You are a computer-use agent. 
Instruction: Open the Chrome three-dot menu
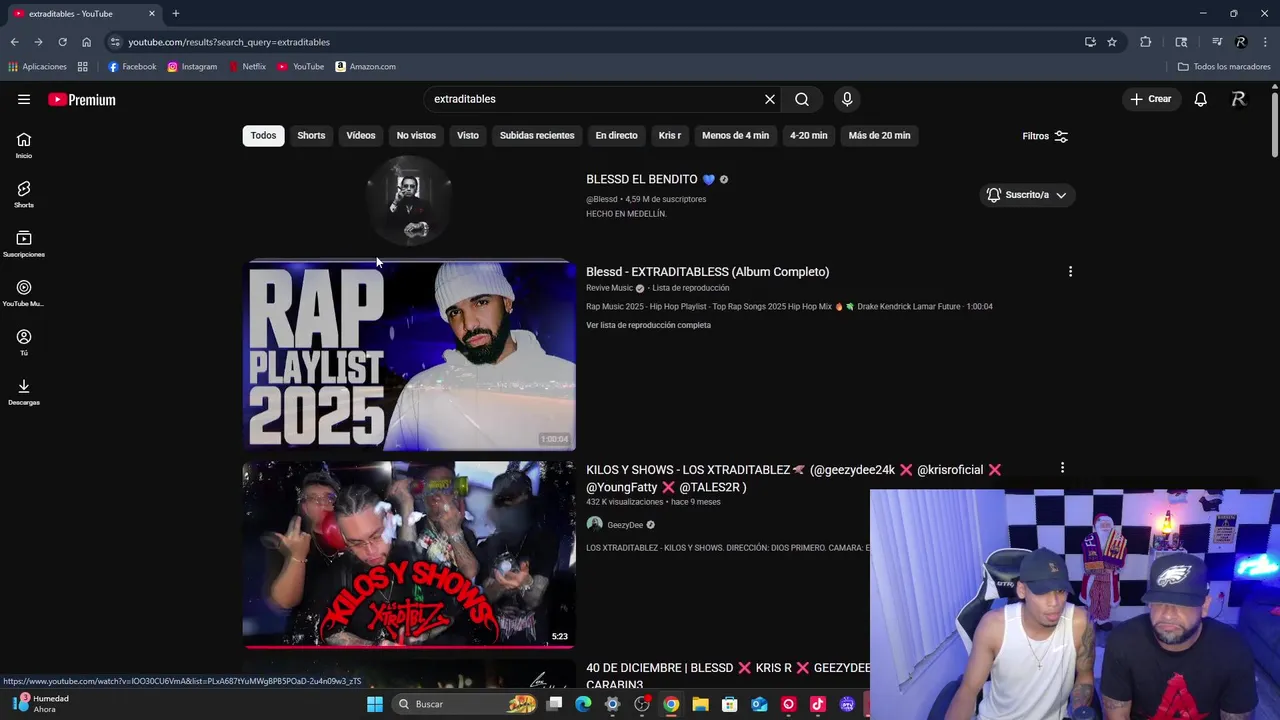[1266, 42]
